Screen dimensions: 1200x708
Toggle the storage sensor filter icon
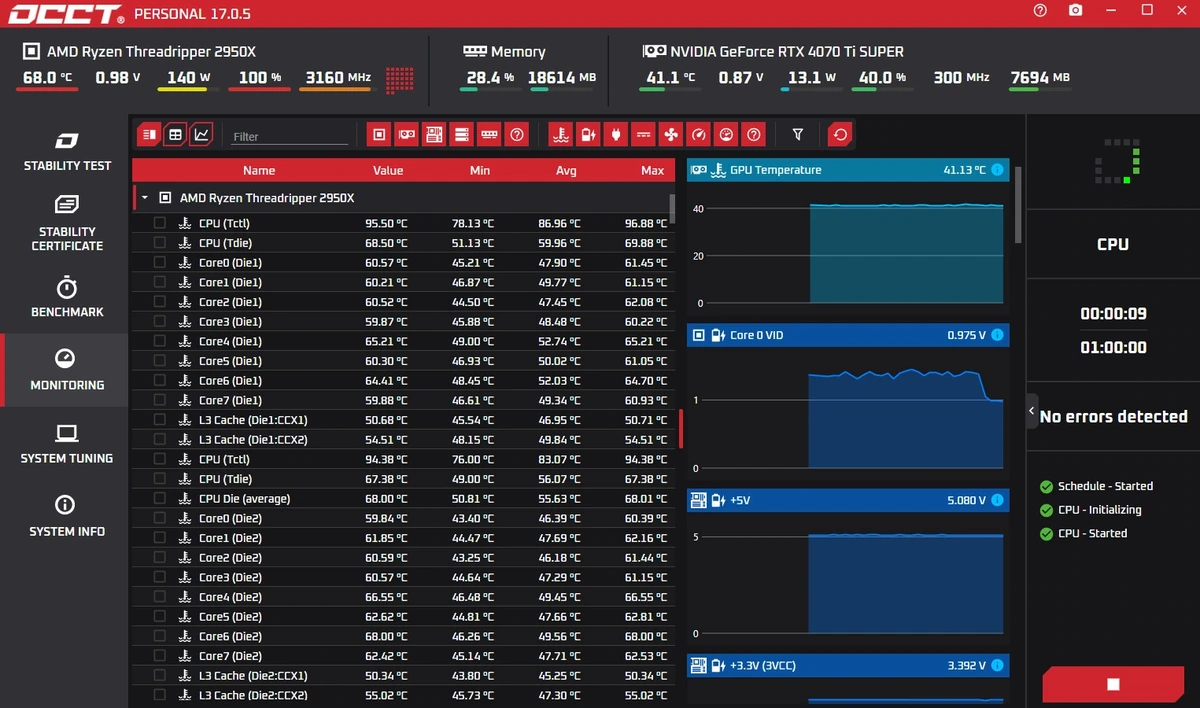pyautogui.click(x=461, y=134)
